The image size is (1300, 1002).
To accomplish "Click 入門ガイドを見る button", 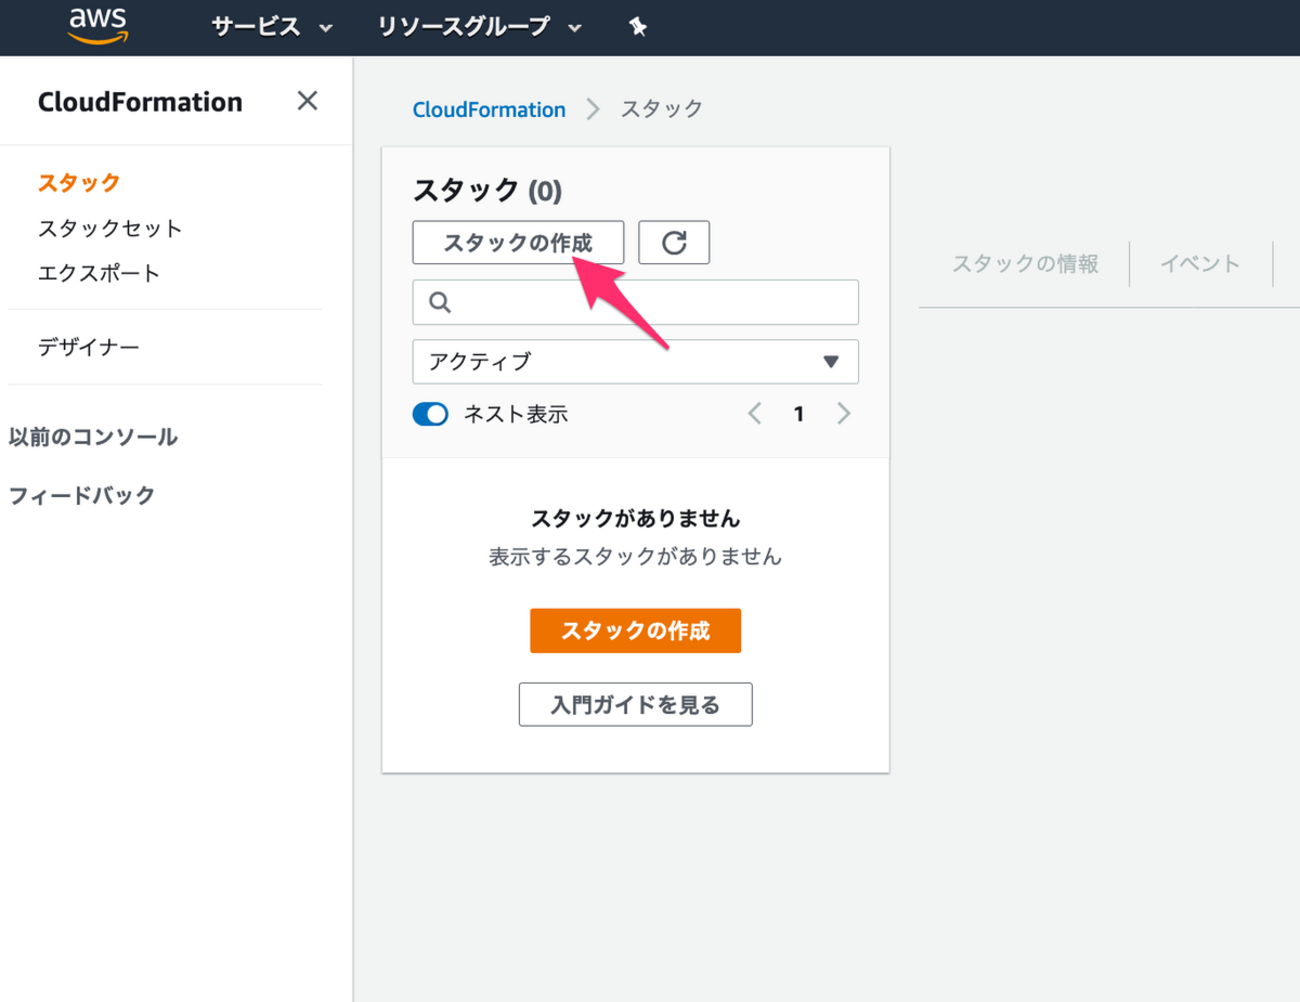I will [x=635, y=705].
